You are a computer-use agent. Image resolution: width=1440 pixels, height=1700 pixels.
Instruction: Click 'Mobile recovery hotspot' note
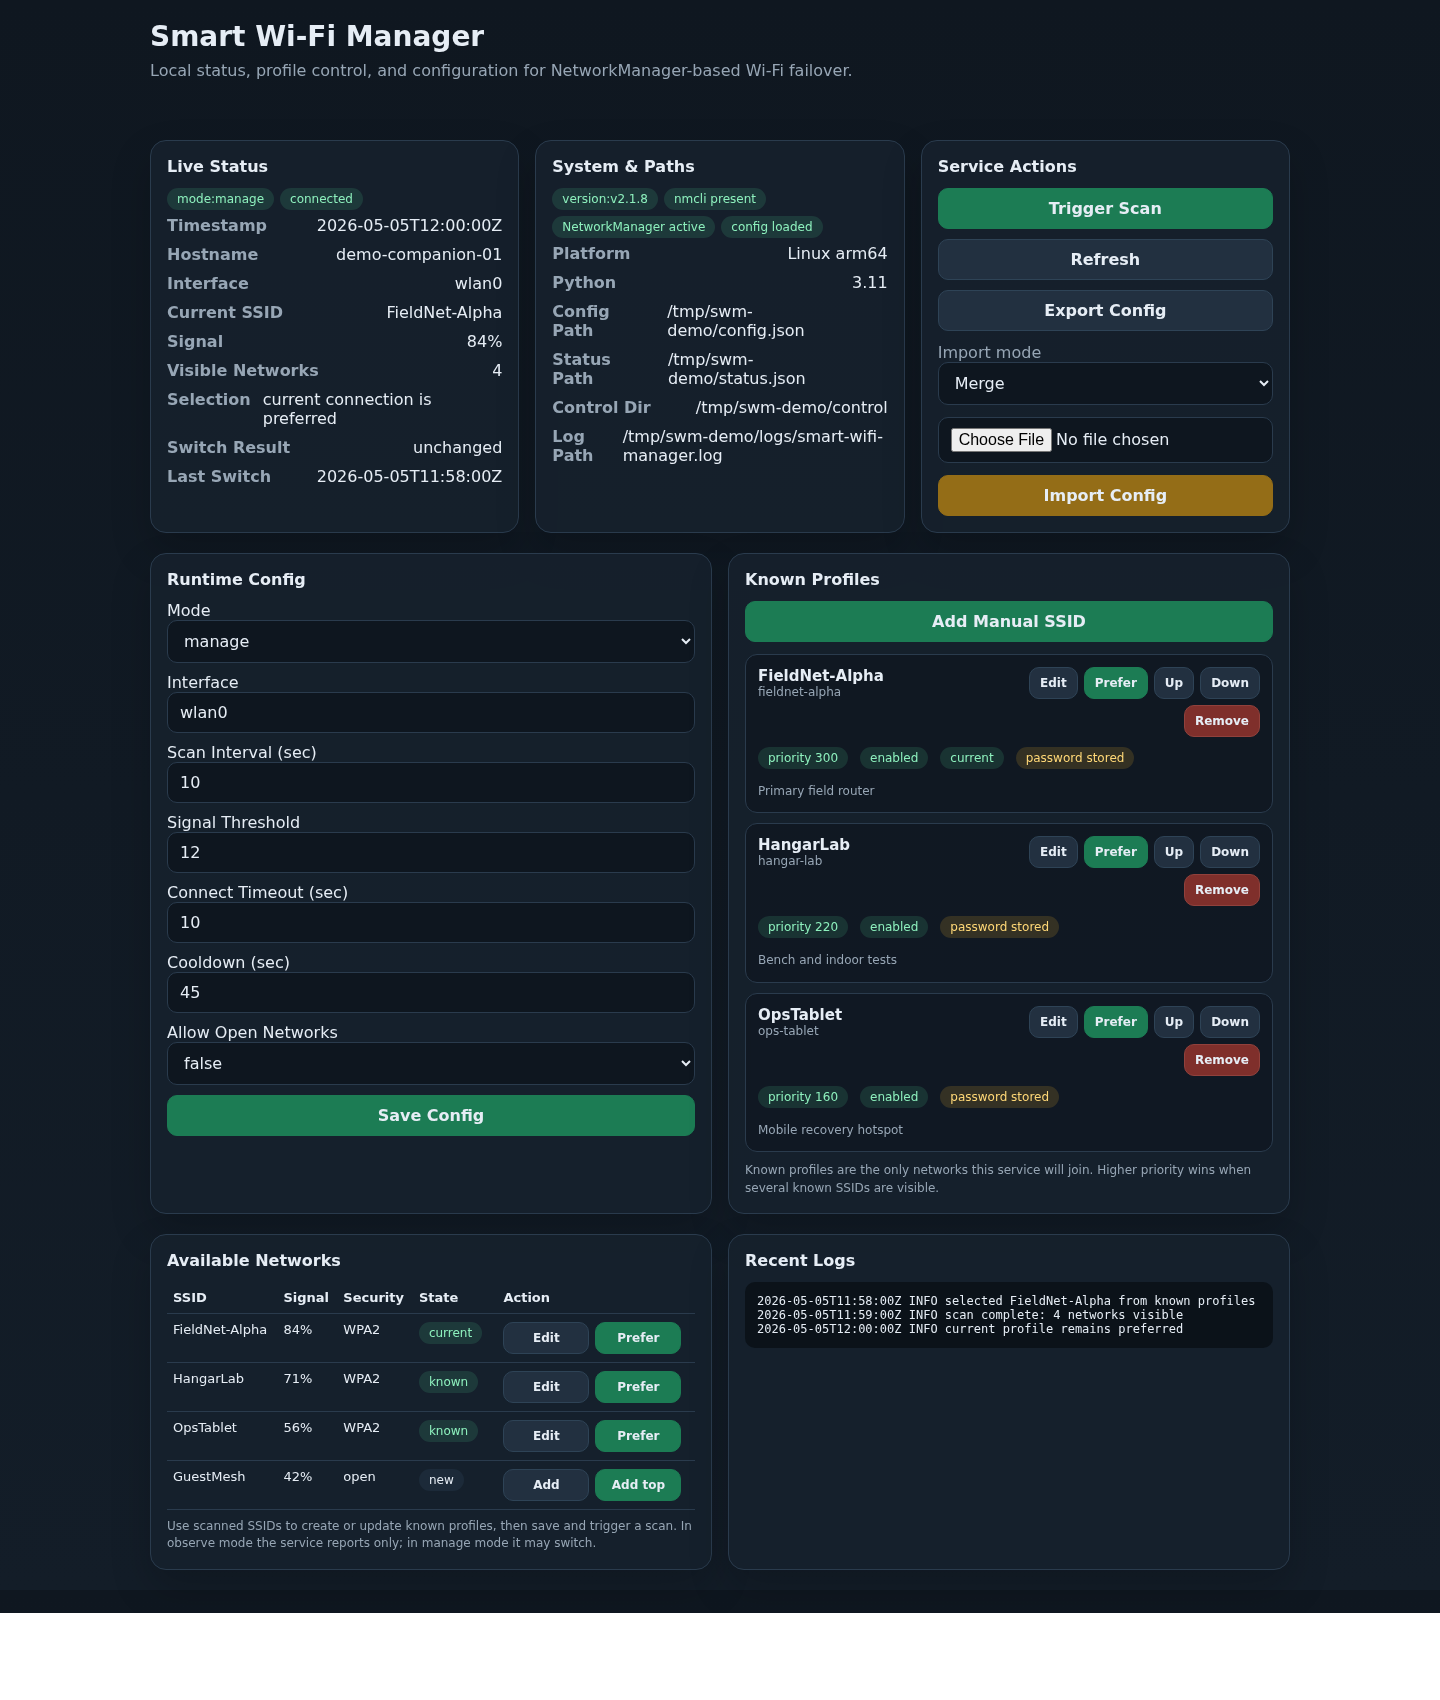(830, 1130)
